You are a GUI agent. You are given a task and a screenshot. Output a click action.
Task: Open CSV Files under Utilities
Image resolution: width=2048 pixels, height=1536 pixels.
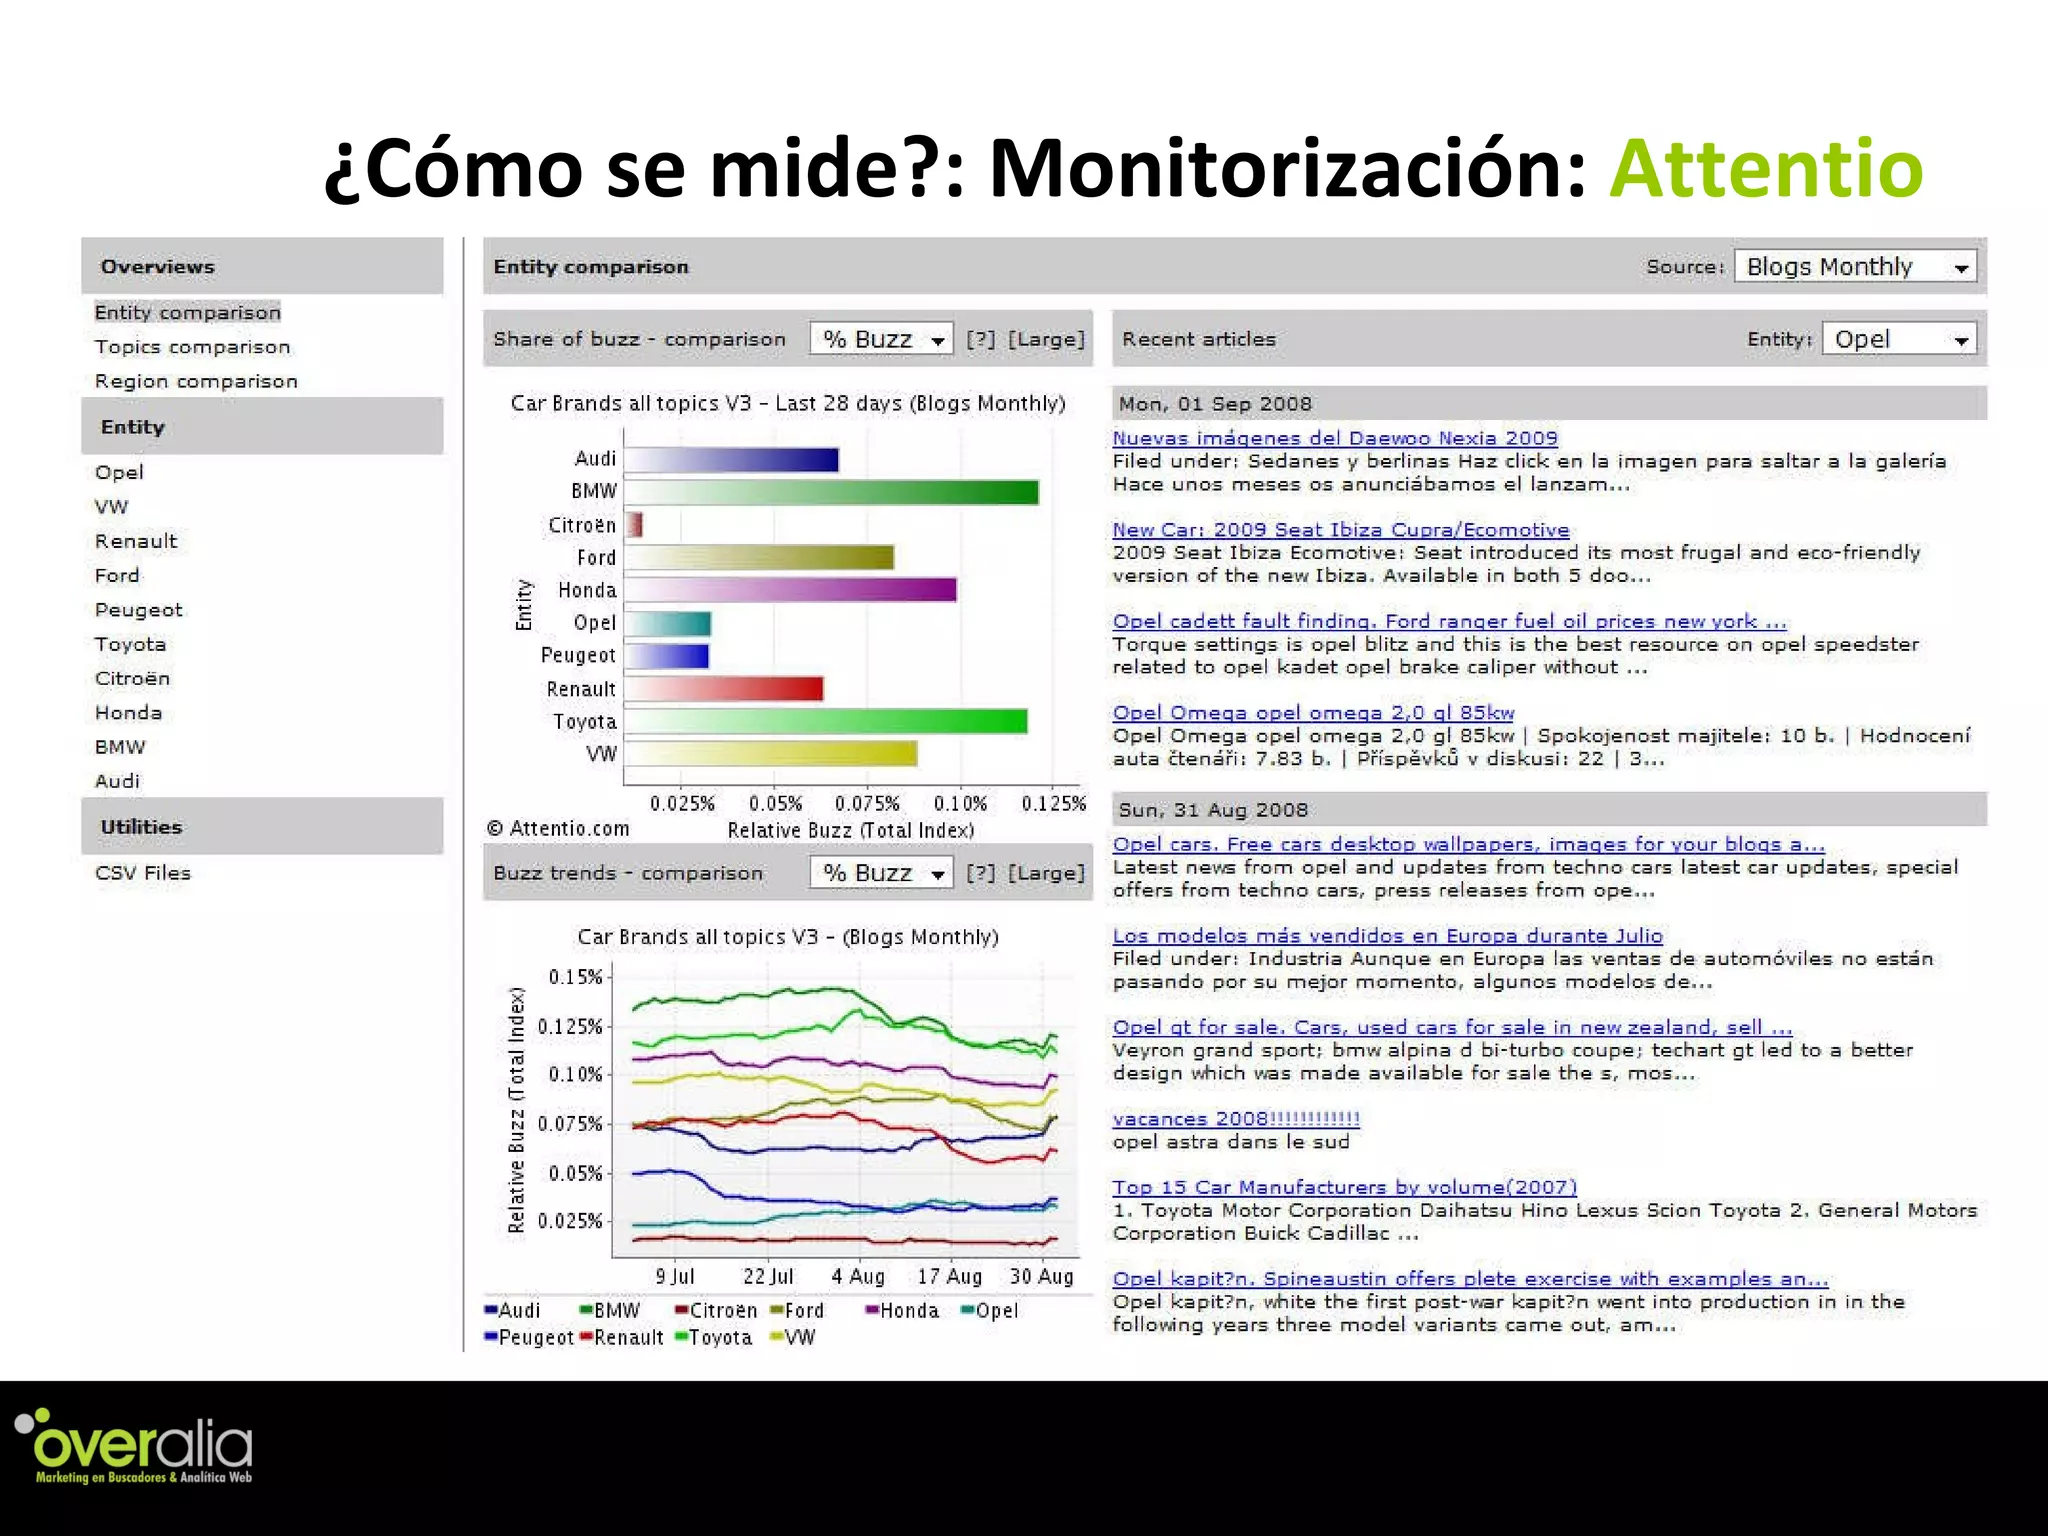pyautogui.click(x=142, y=873)
